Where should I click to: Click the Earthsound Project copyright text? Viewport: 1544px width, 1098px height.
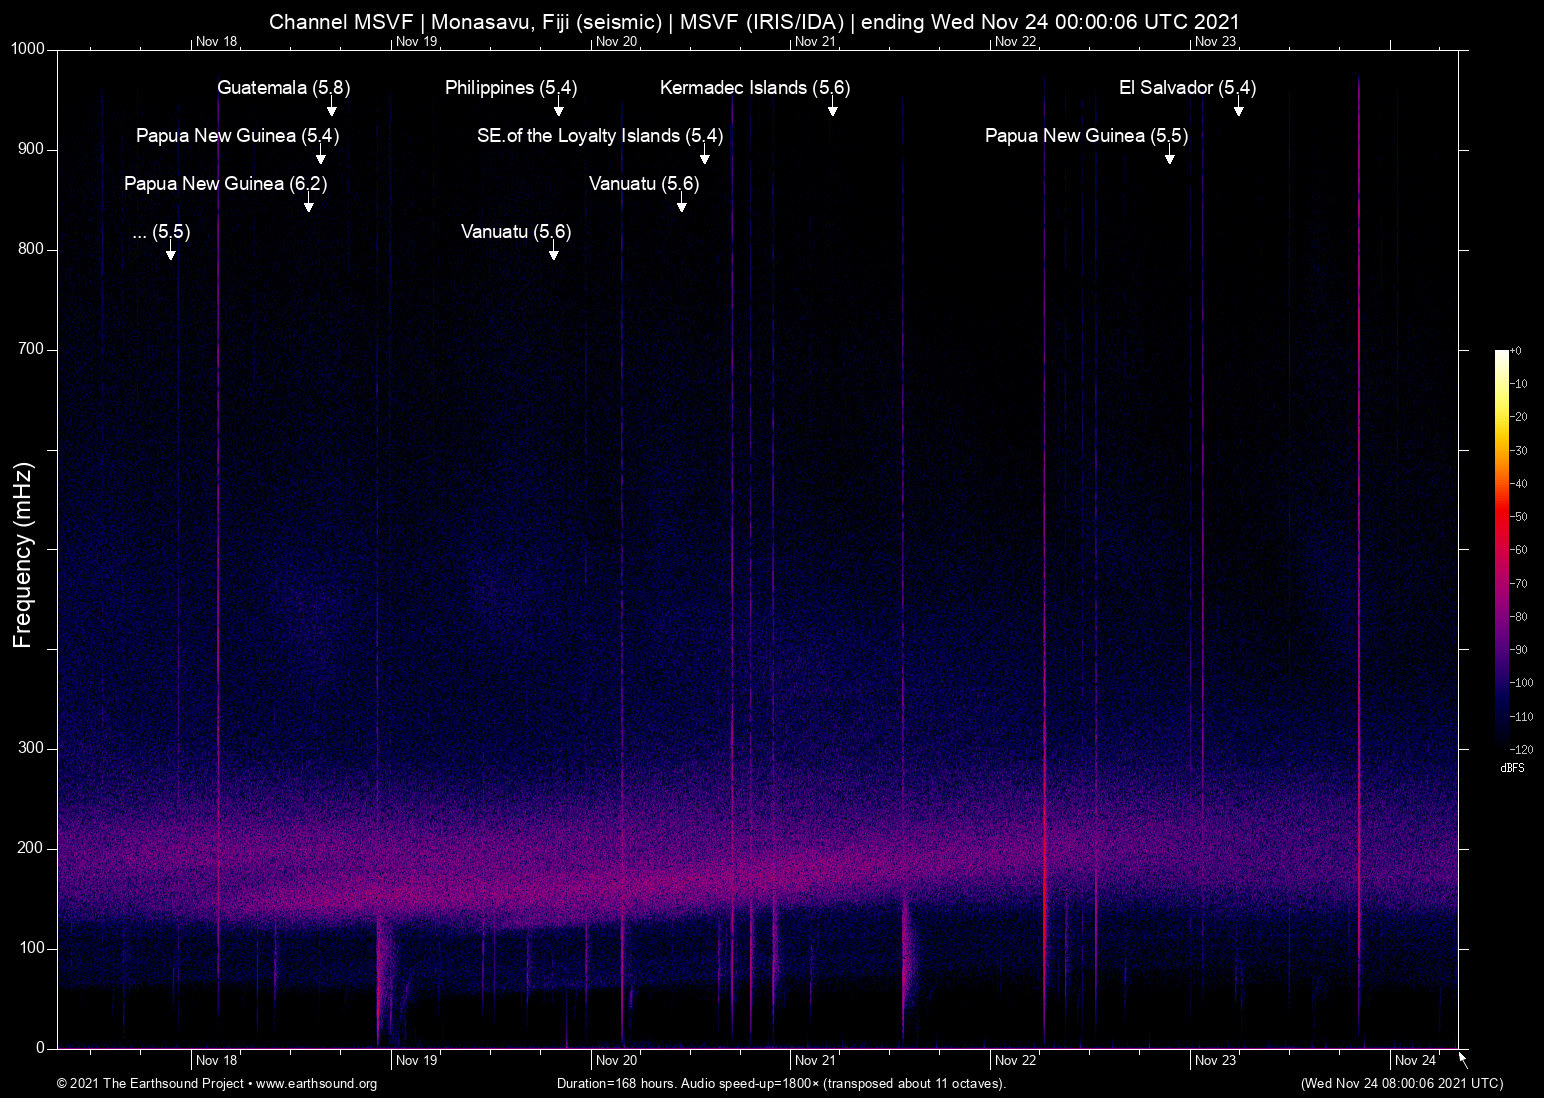[150, 1084]
